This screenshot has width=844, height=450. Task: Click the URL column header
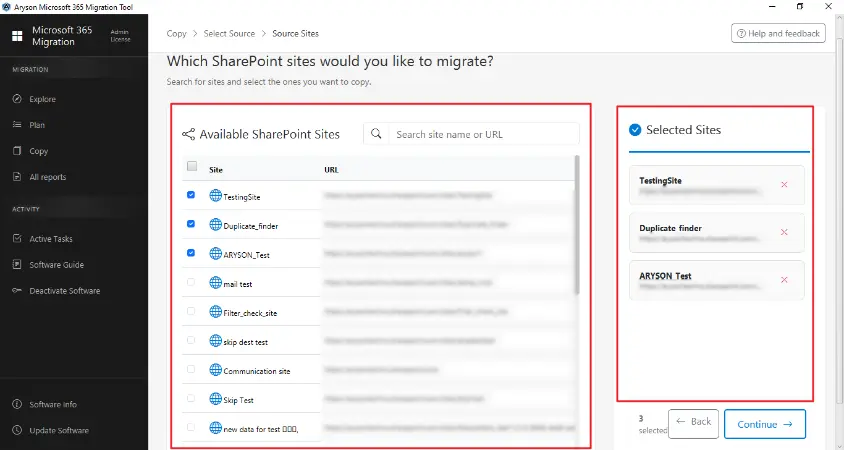(331, 170)
